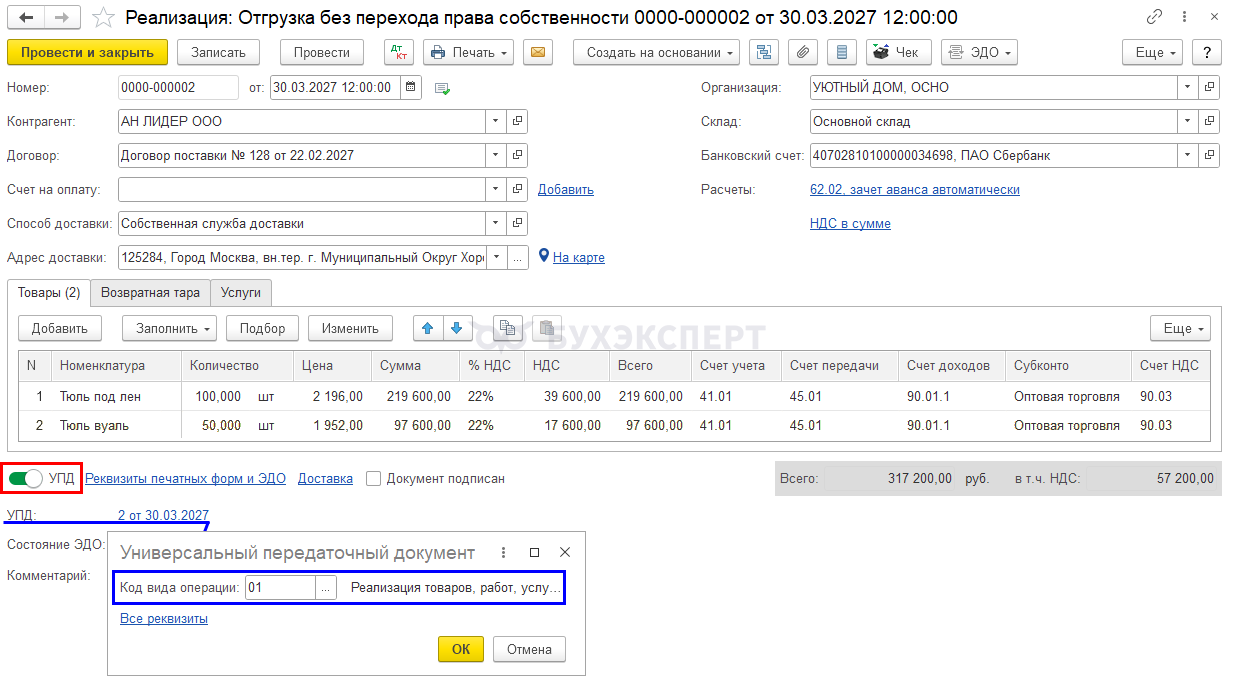Open table Еще menu in goods tab
This screenshot has width=1234, height=676.
click(x=1180, y=328)
